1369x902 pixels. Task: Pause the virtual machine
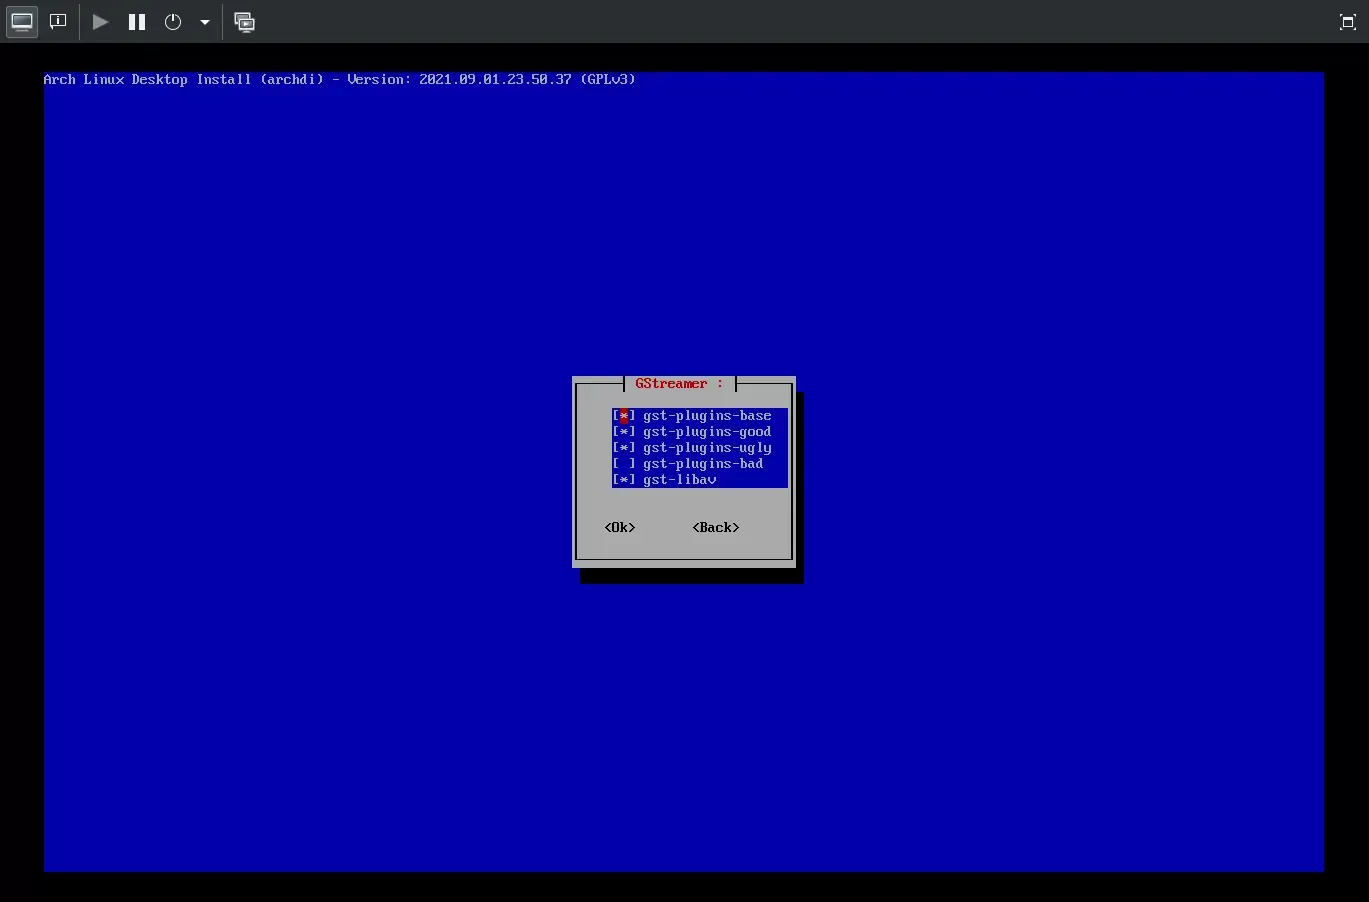(137, 22)
